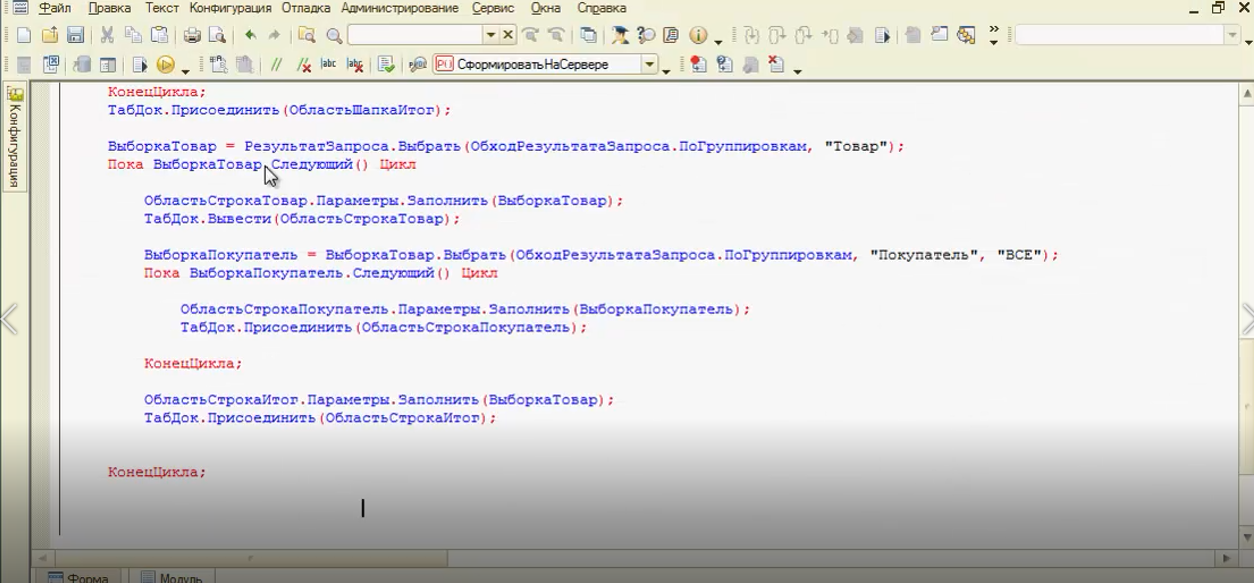Open global search folder-magnifier icon

pos(307,36)
